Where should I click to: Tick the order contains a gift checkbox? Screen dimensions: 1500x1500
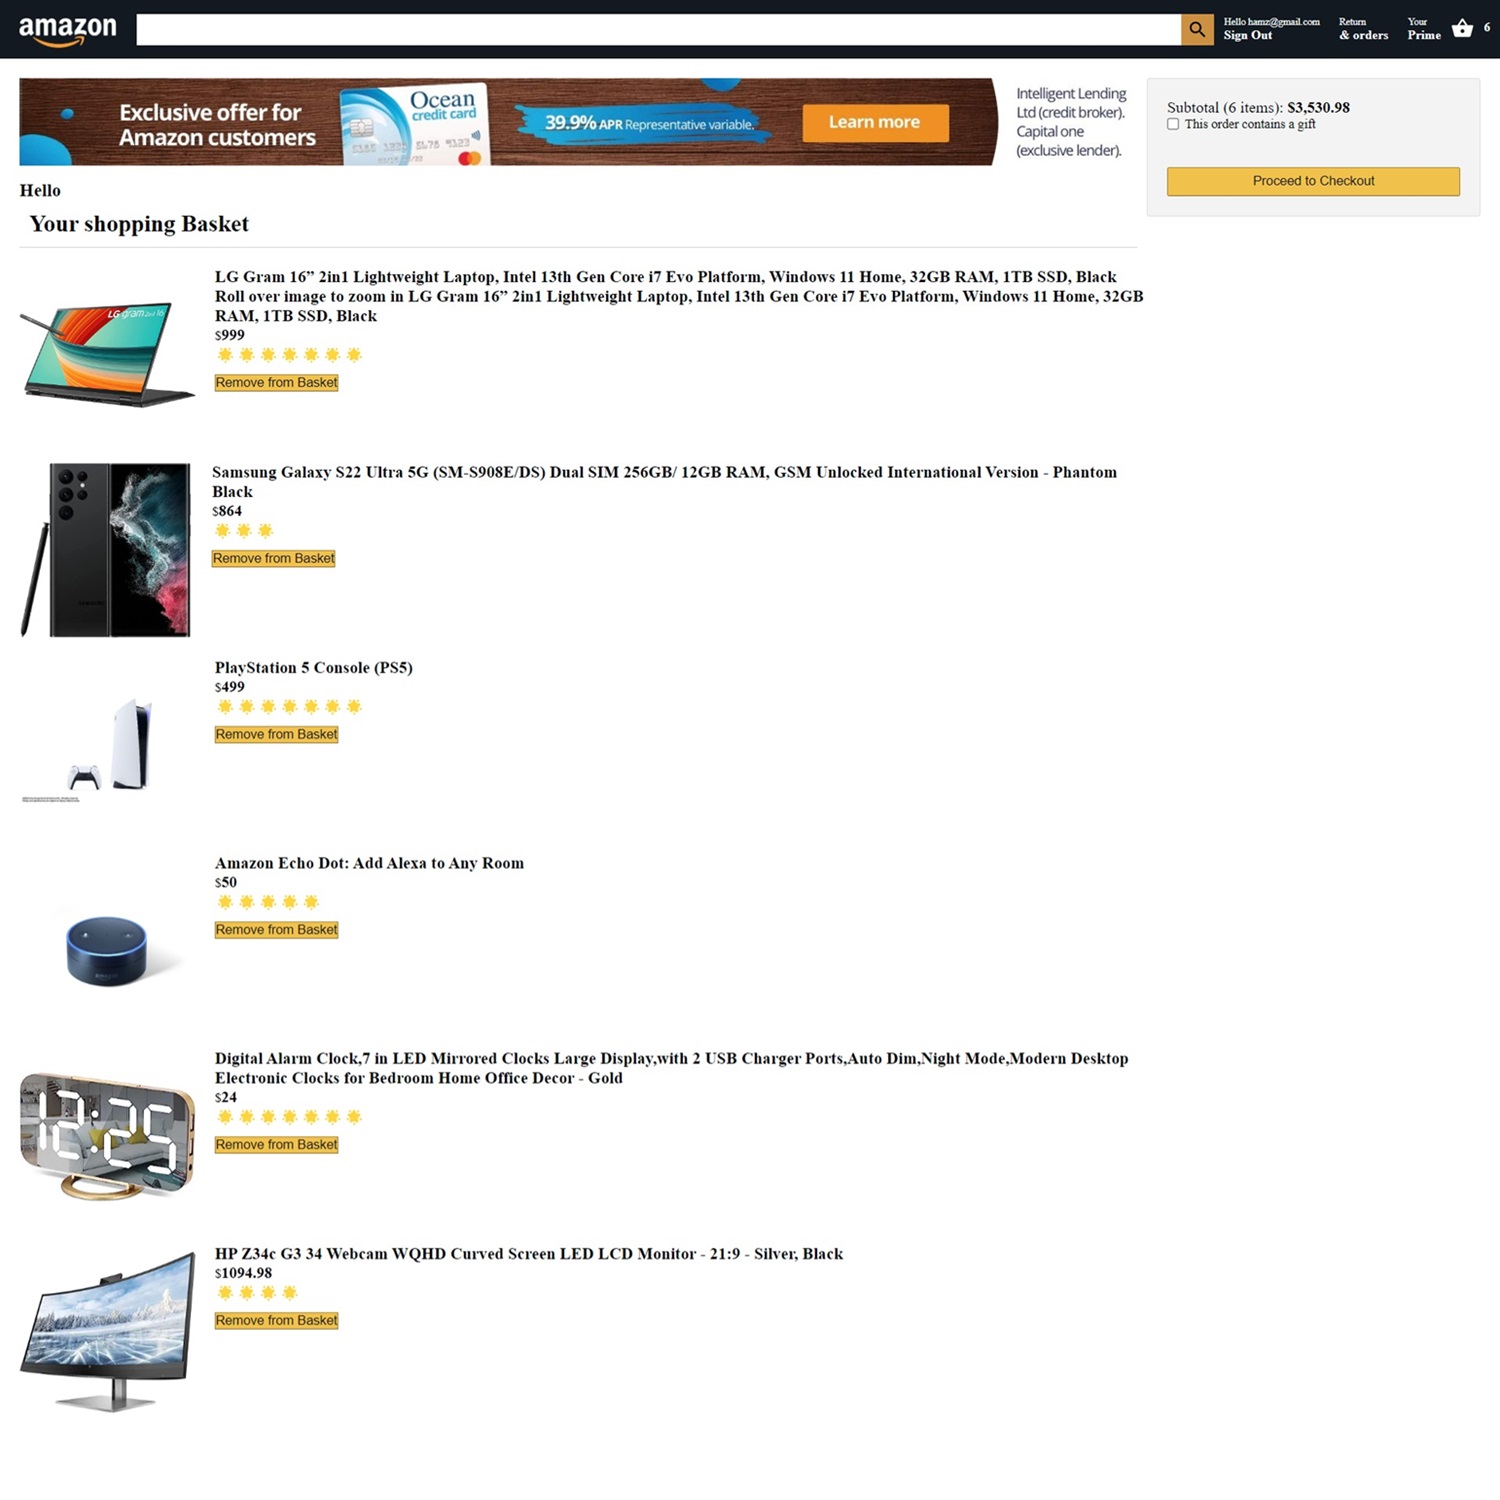tap(1173, 124)
